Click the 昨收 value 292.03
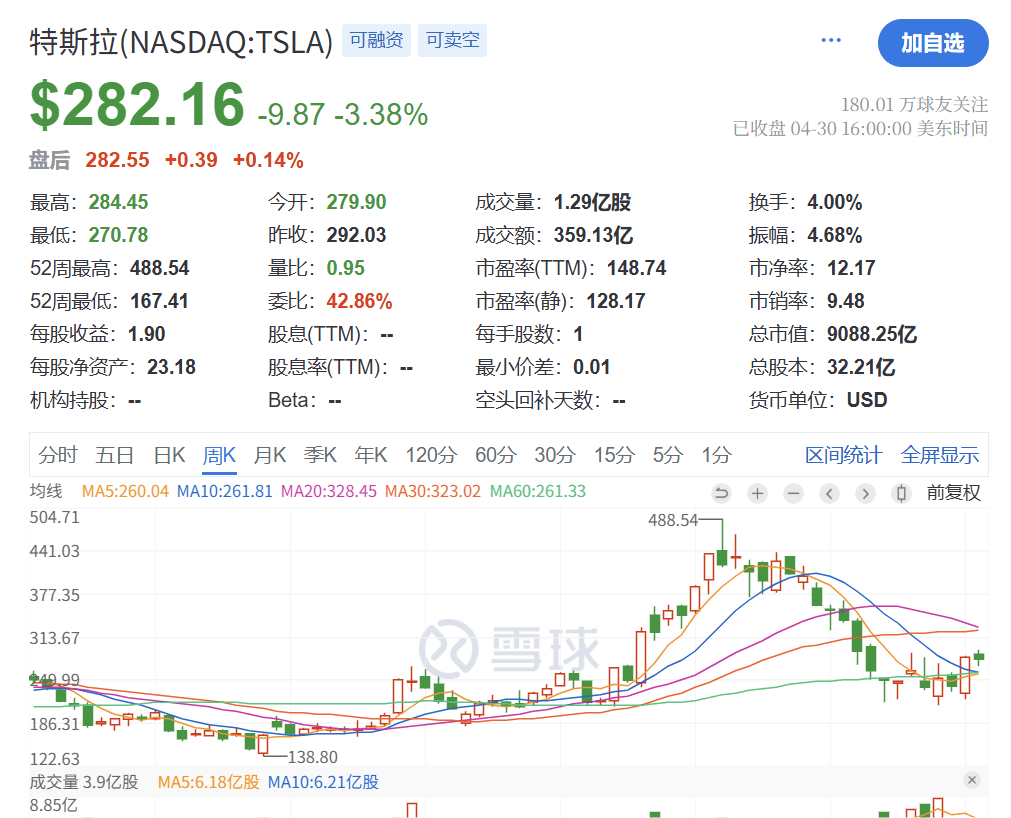This screenshot has height=818, width=1011. (x=356, y=235)
